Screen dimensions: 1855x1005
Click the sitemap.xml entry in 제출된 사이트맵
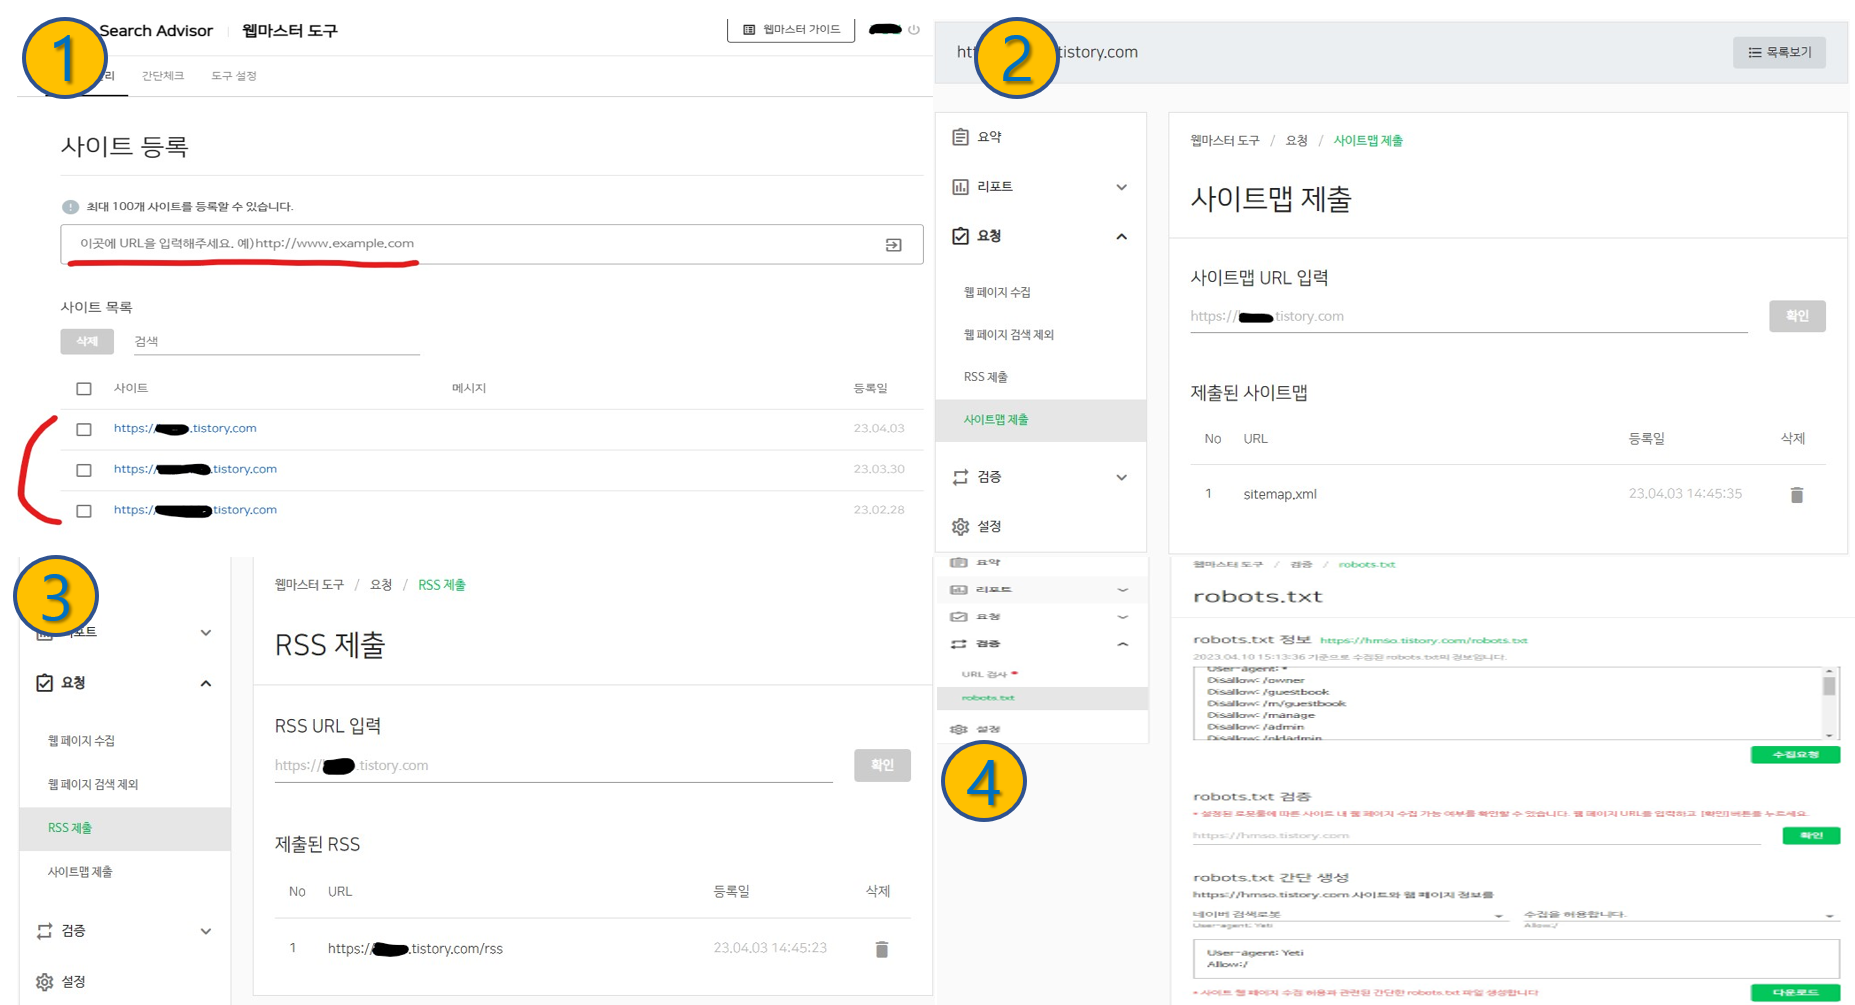click(1279, 495)
